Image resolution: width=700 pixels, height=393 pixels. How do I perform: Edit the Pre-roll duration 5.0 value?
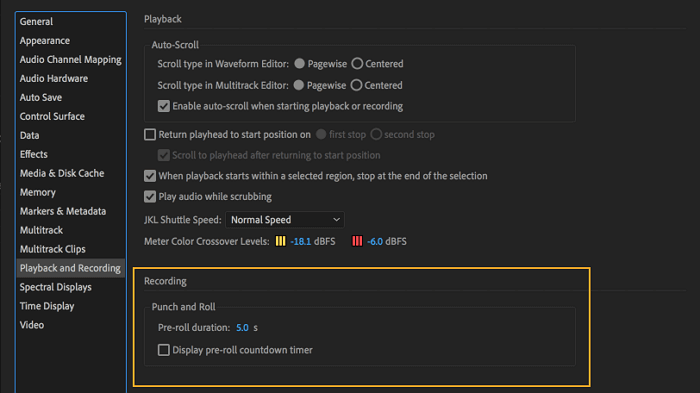click(242, 328)
